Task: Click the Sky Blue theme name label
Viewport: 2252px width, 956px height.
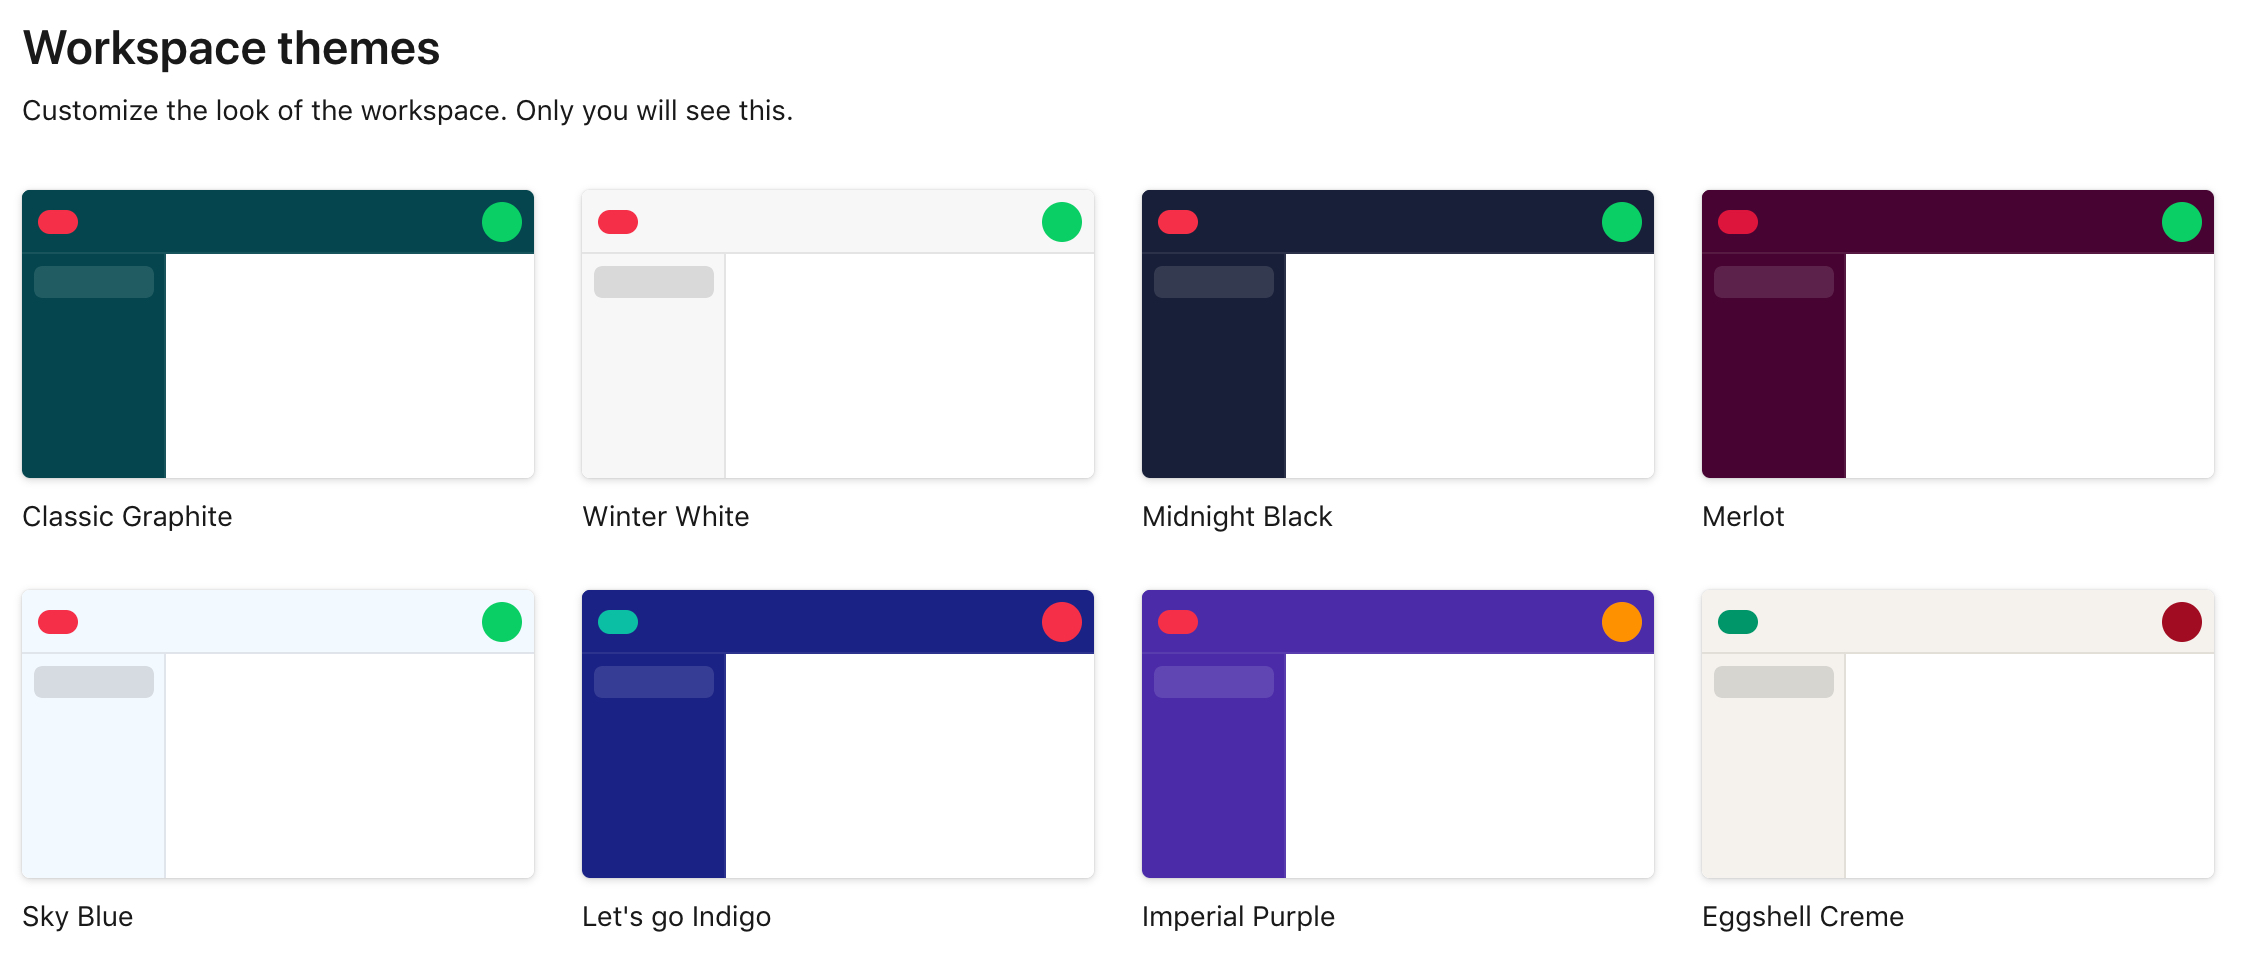Action: [77, 916]
